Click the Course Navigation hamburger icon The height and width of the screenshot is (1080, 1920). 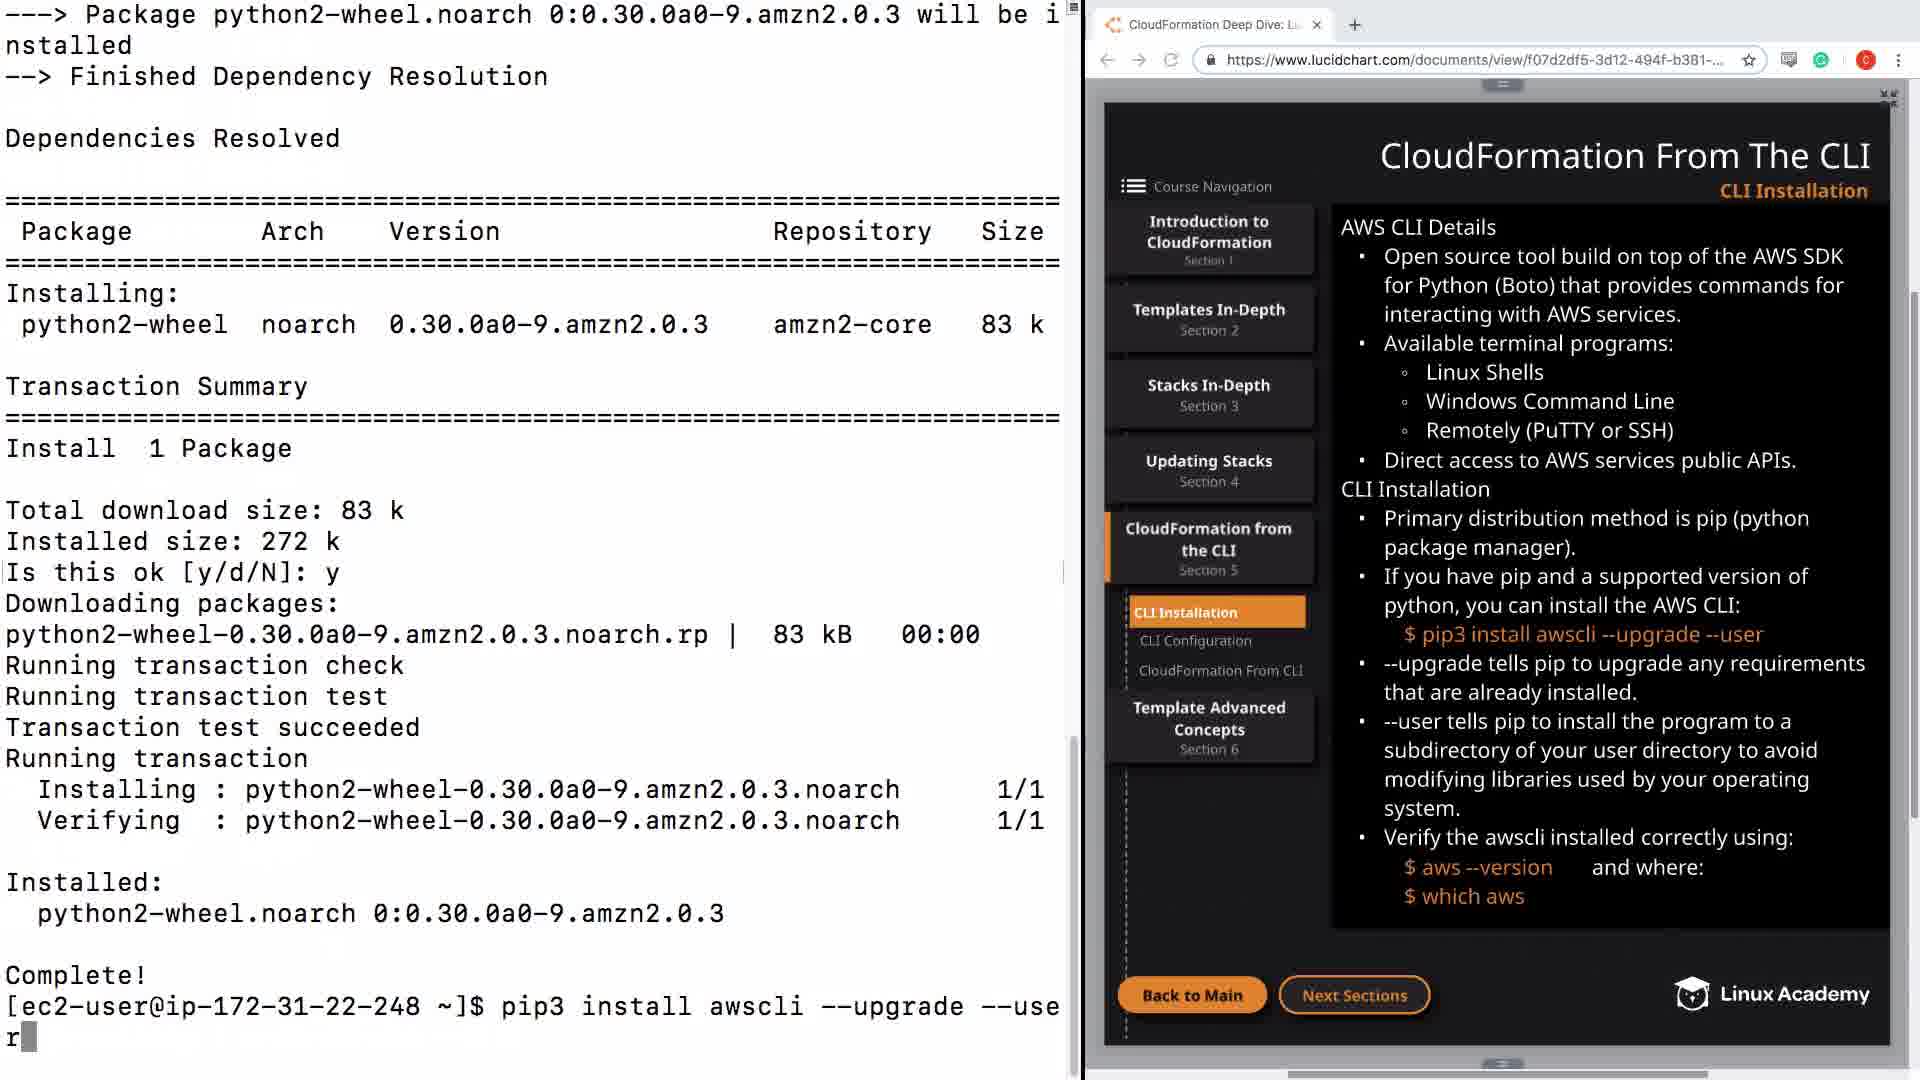pos(1133,186)
